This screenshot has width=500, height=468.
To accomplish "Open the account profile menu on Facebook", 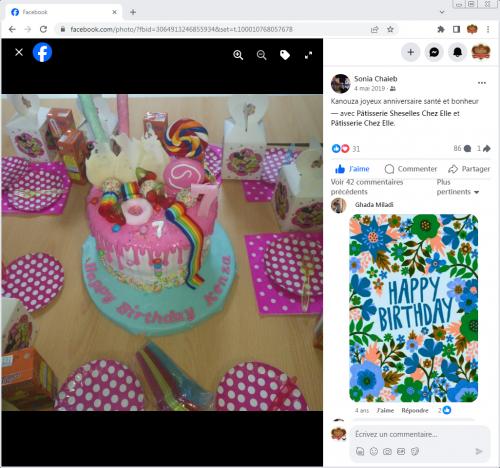I will (x=481, y=52).
